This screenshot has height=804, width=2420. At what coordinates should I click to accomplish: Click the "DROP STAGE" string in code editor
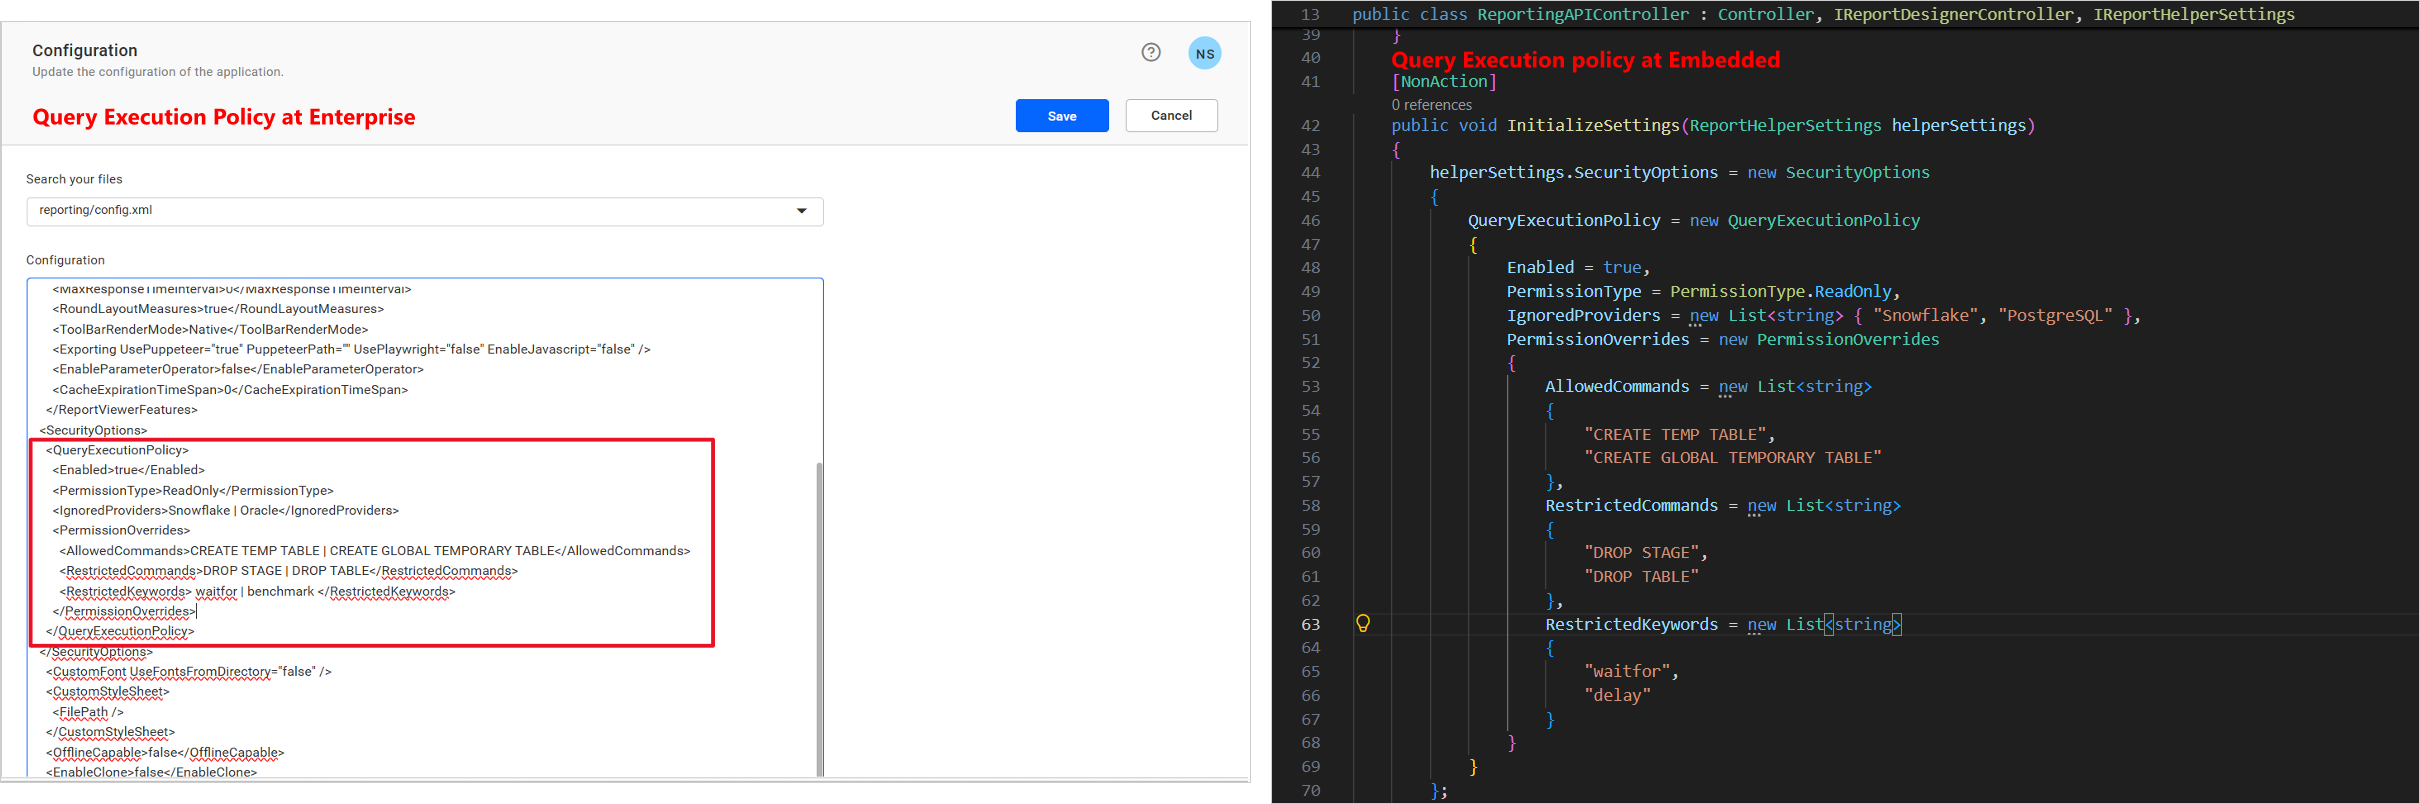[x=1641, y=553]
